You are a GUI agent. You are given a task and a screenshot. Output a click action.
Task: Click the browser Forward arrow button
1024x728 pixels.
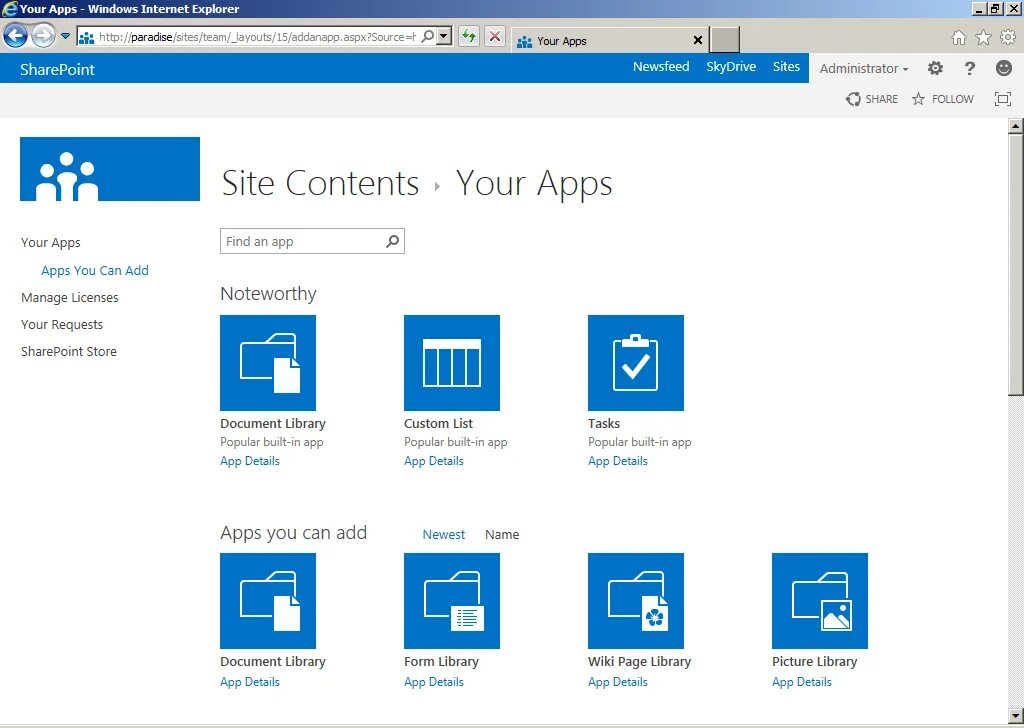[43, 35]
